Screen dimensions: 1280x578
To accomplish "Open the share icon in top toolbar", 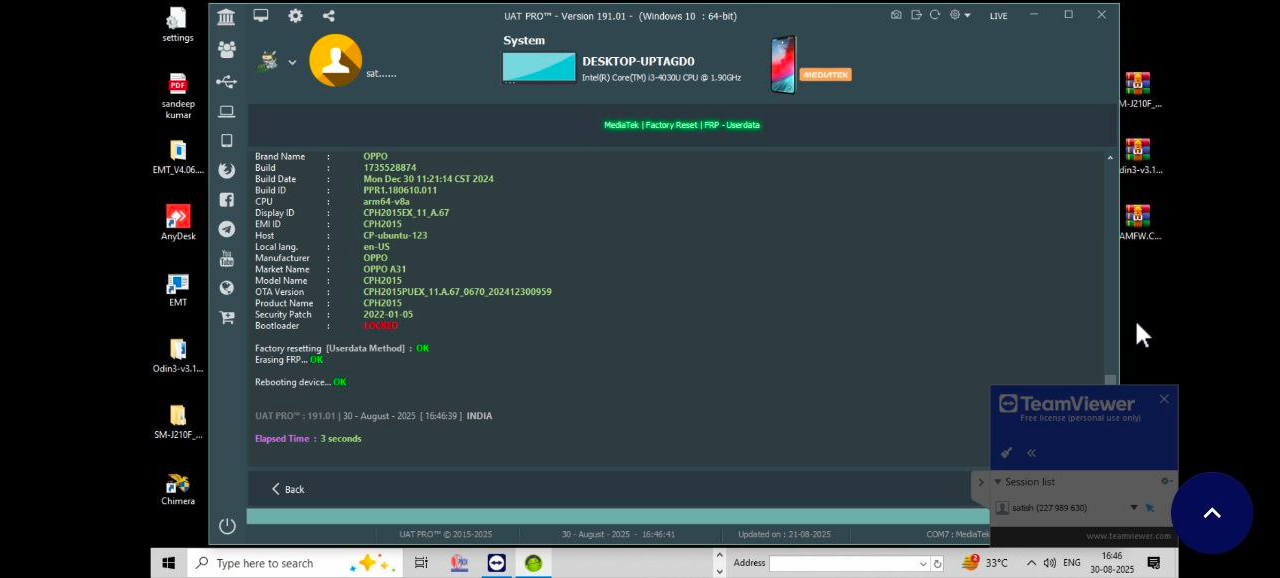I will point(329,16).
